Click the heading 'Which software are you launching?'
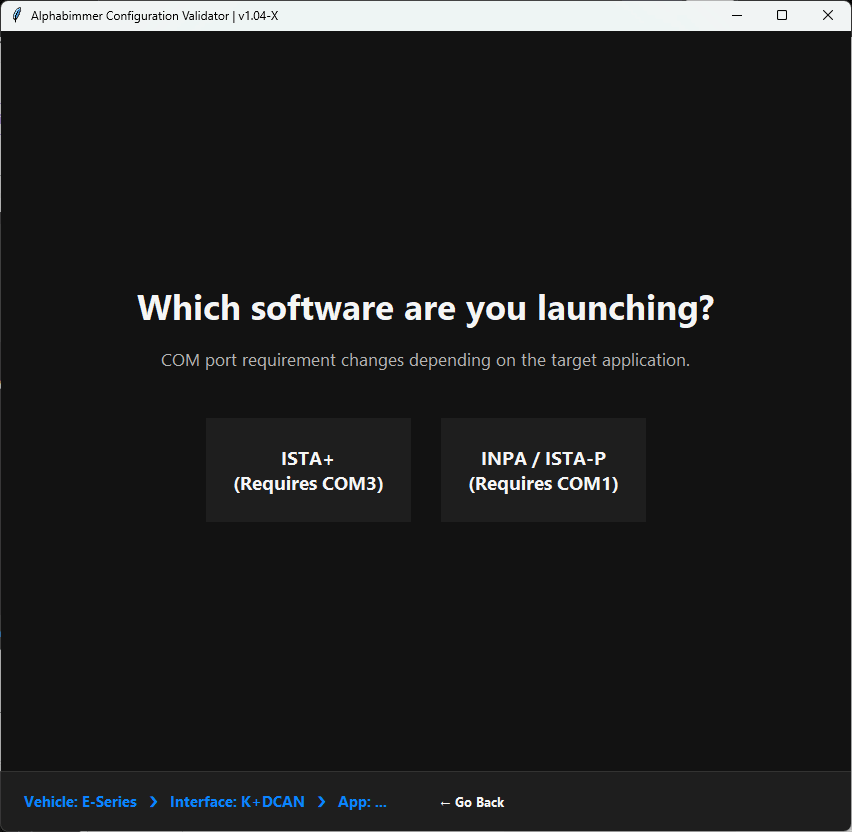Image resolution: width=852 pixels, height=832 pixels. click(x=425, y=308)
